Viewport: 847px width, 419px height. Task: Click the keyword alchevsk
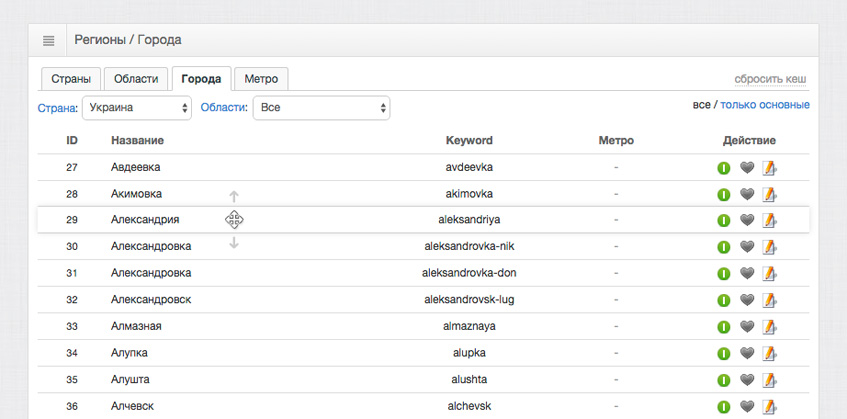[x=469, y=406]
